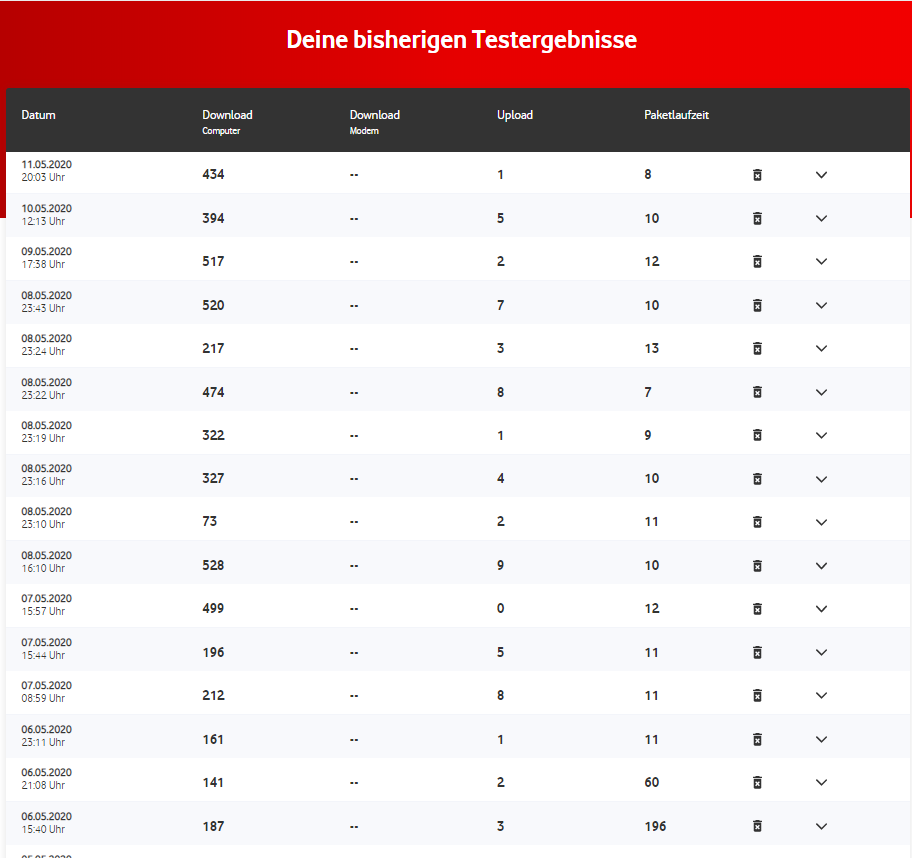The image size is (912, 858).
Task: Expand details for 08.05.2020 23:16 result
Action: [821, 479]
